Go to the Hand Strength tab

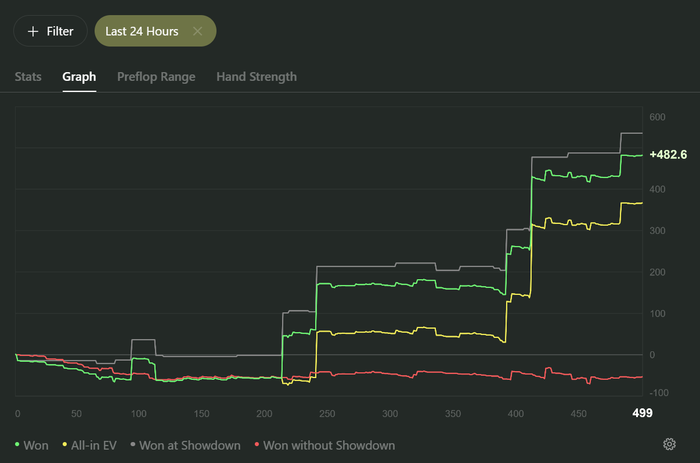click(x=256, y=76)
